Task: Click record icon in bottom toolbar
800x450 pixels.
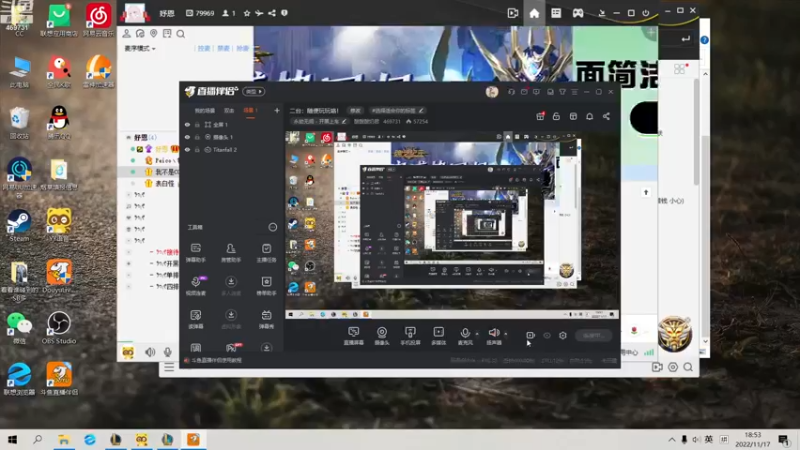Action: point(531,335)
